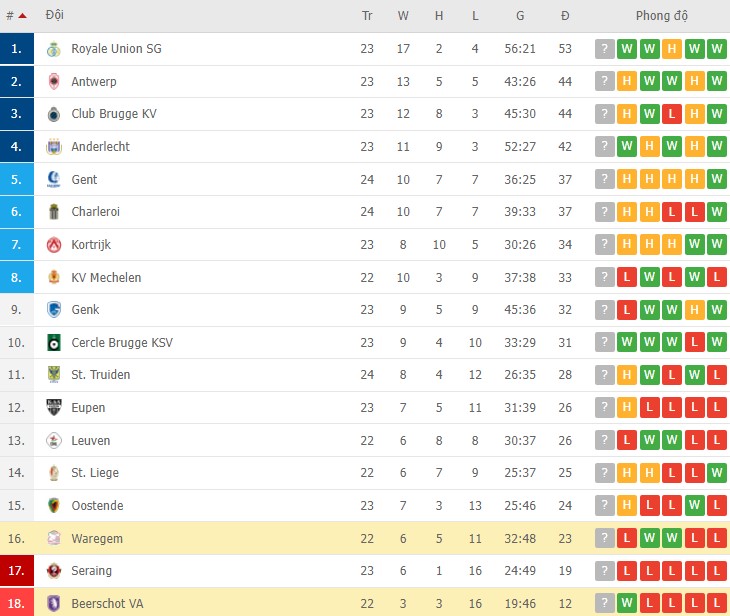Image resolution: width=730 pixels, height=616 pixels.
Task: Click the Waregem club crest icon
Action: tap(54, 539)
